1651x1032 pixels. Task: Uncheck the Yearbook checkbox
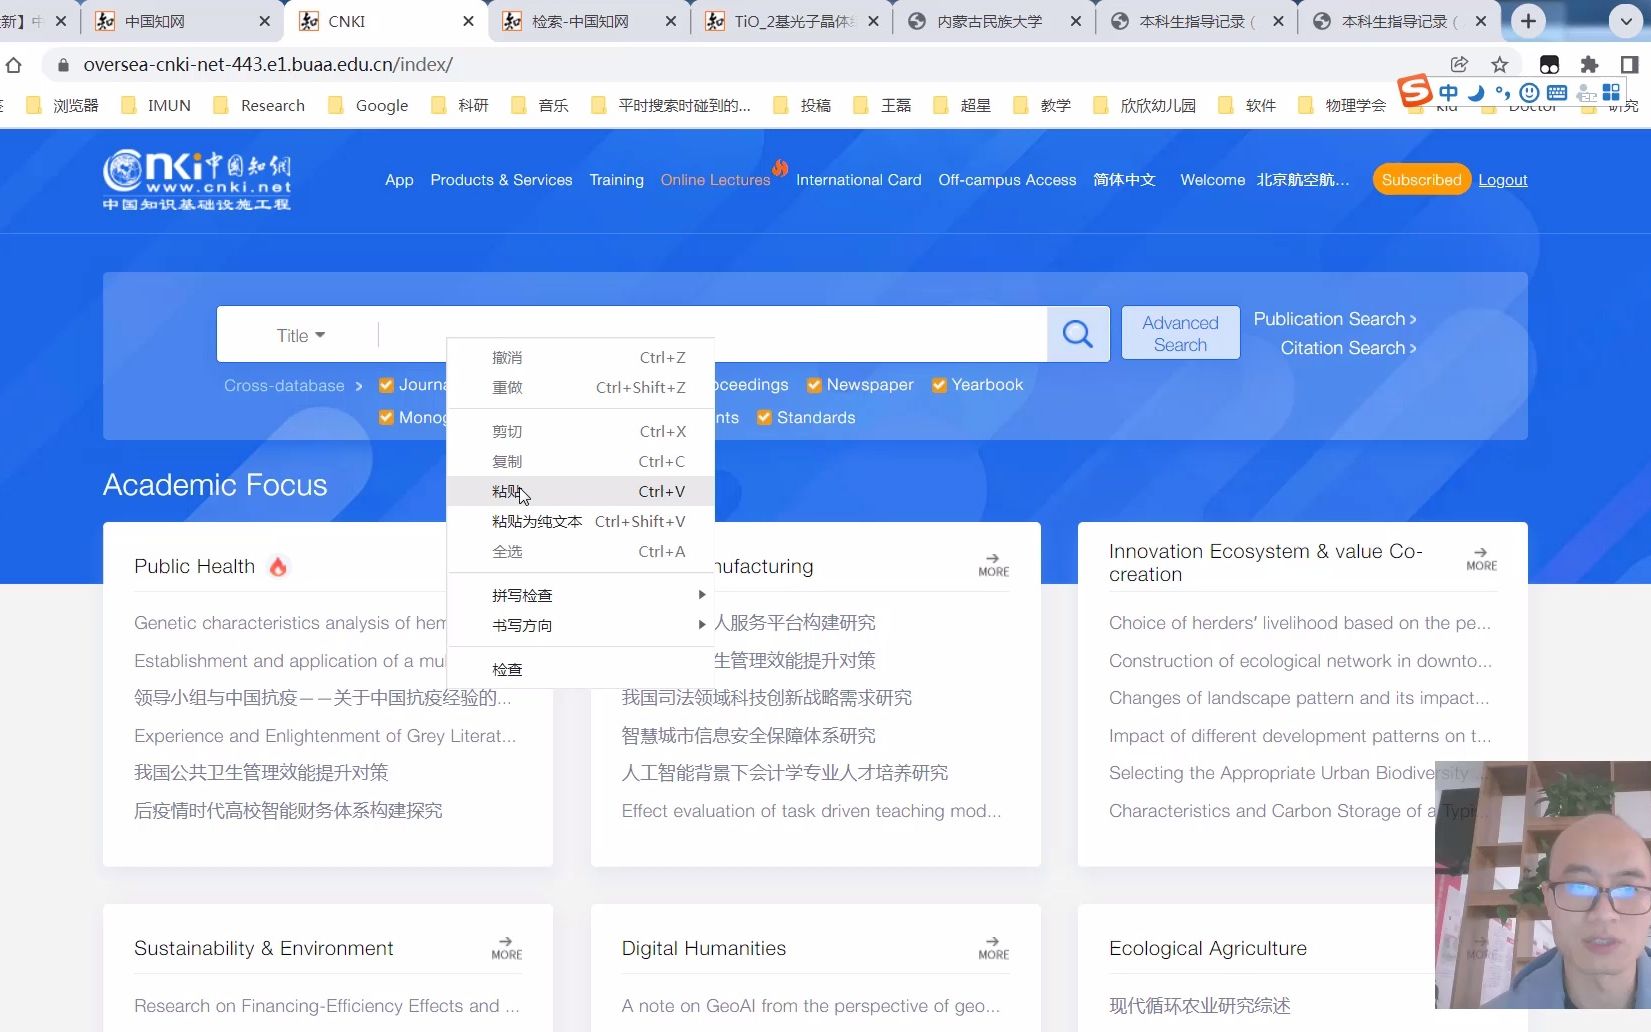point(939,385)
